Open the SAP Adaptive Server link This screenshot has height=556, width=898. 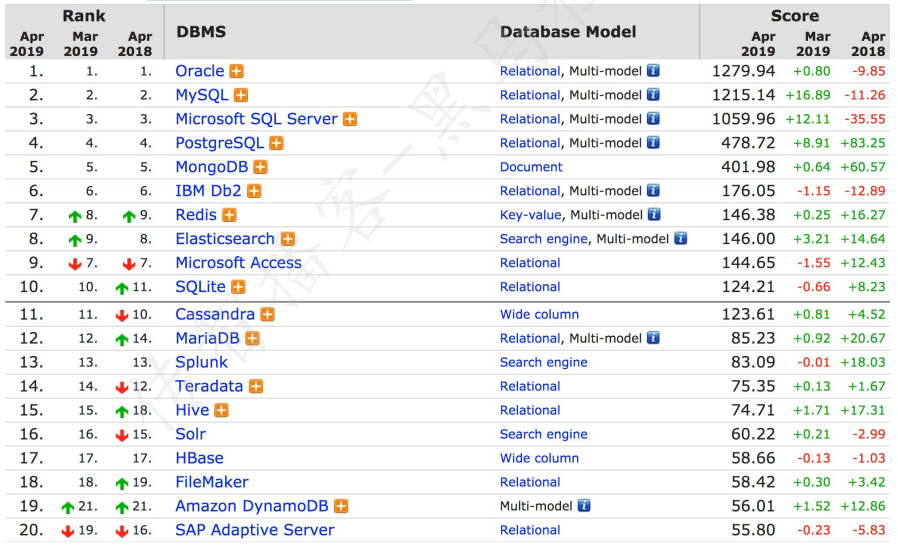(x=254, y=530)
